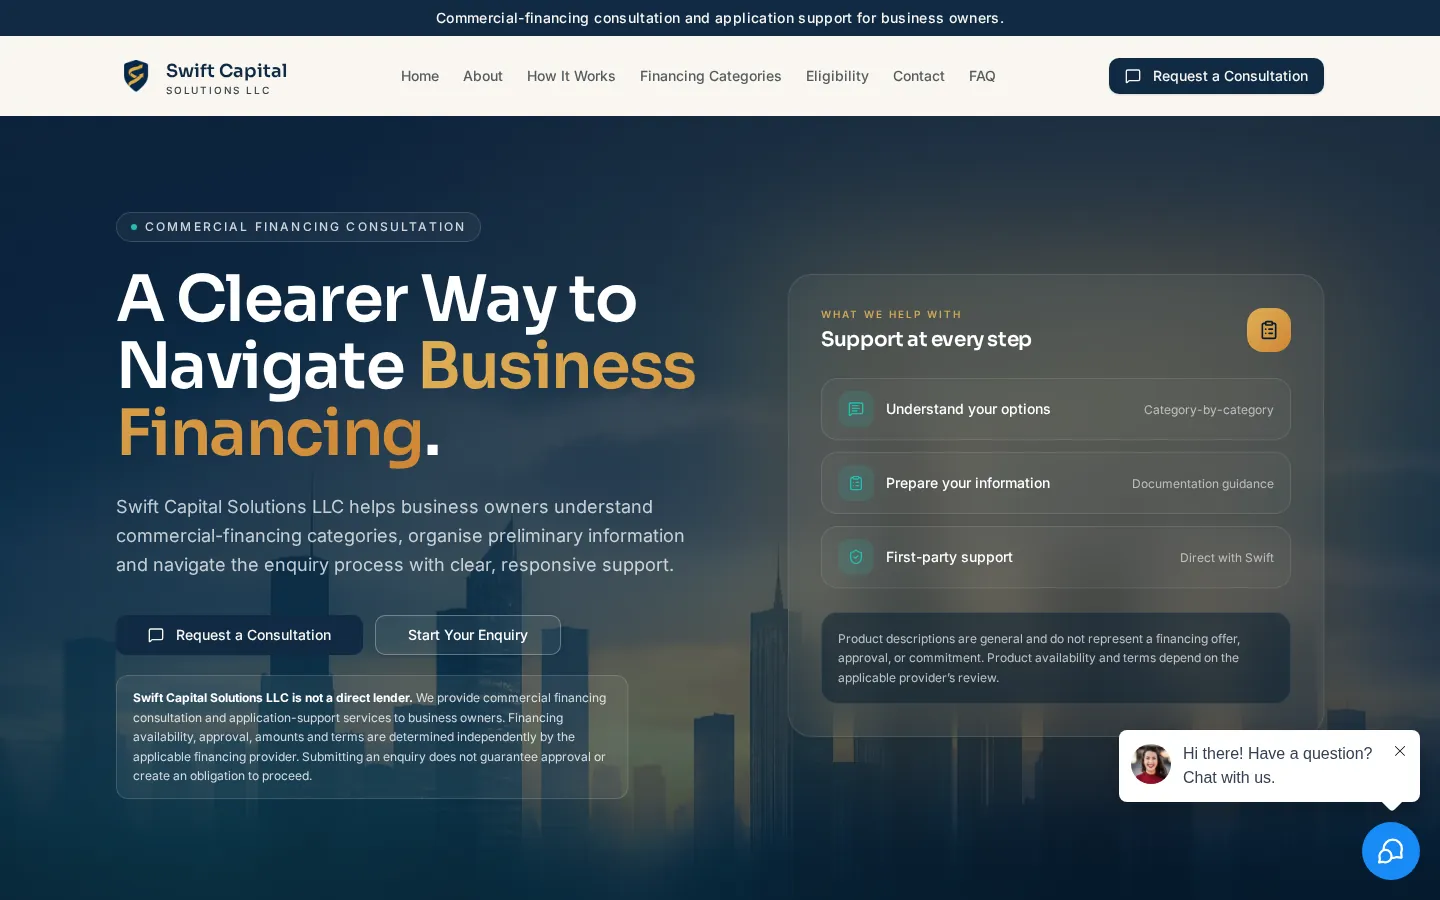The height and width of the screenshot is (900, 1440).
Task: Open Financing Categories menu item
Action: [711, 76]
